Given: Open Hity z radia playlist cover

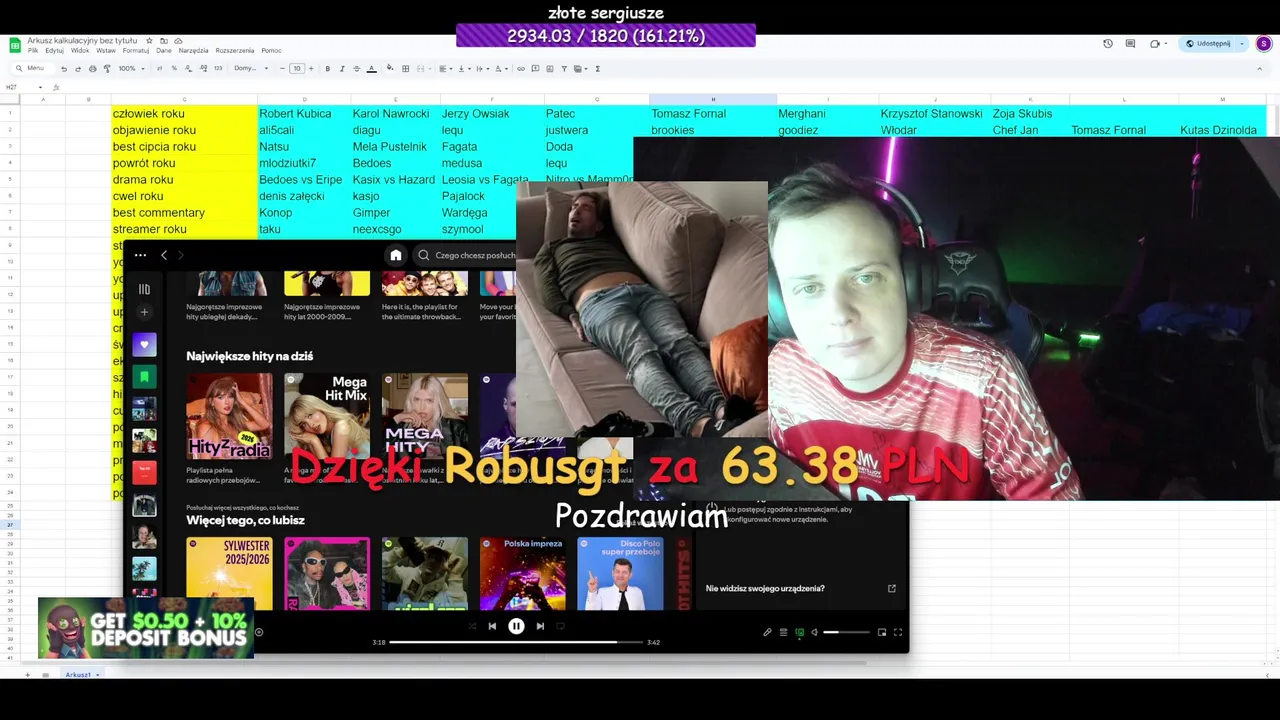Looking at the screenshot, I should point(229,417).
